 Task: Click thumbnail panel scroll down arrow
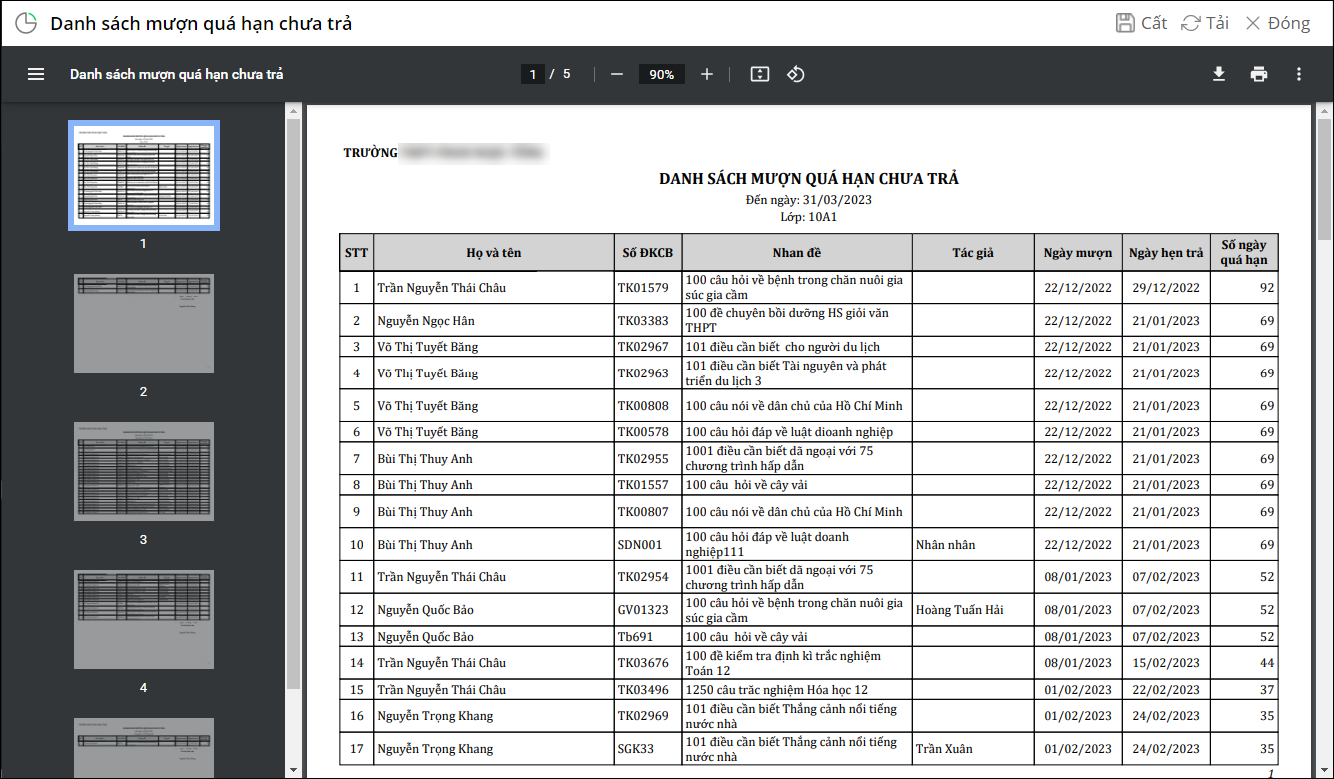pyautogui.click(x=293, y=770)
